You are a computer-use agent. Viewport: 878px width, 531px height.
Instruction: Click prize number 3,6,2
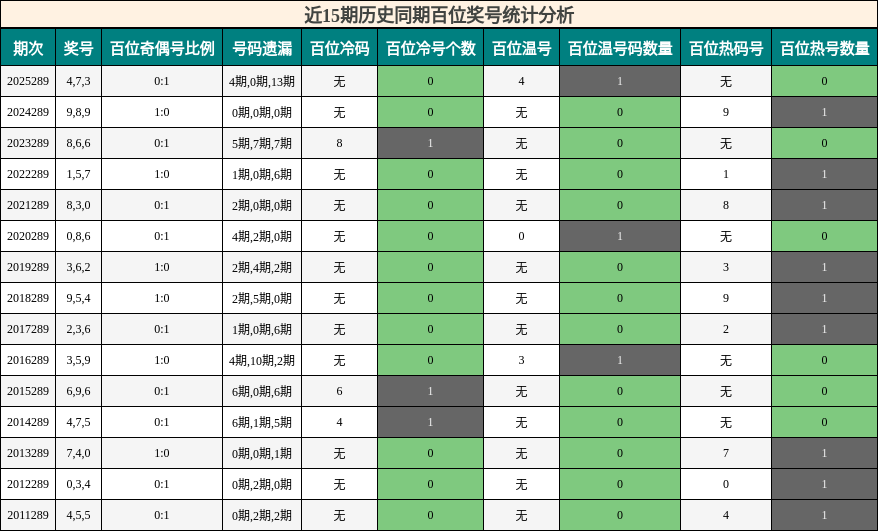[78, 267]
